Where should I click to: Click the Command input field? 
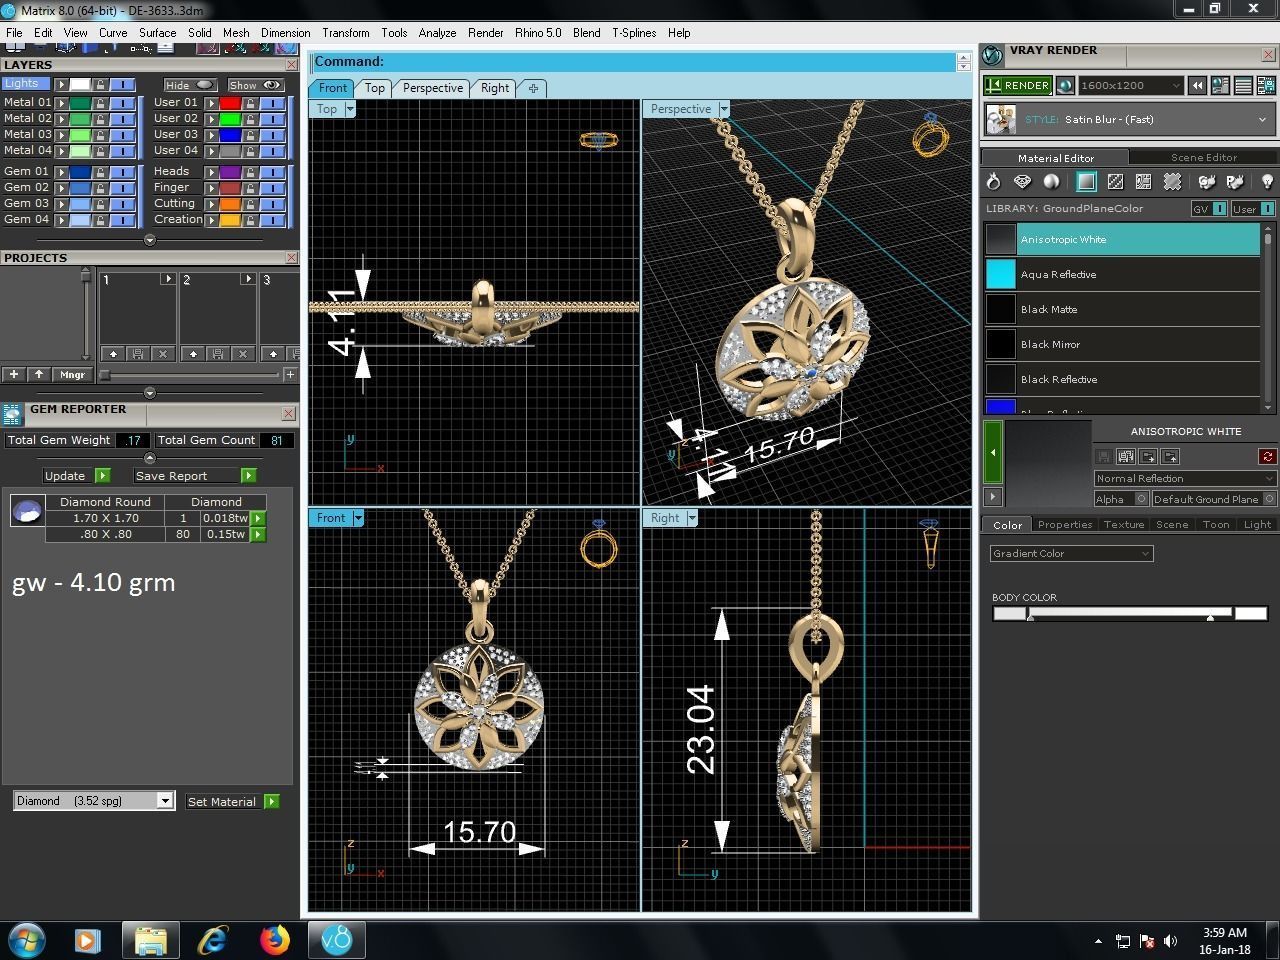coord(634,62)
